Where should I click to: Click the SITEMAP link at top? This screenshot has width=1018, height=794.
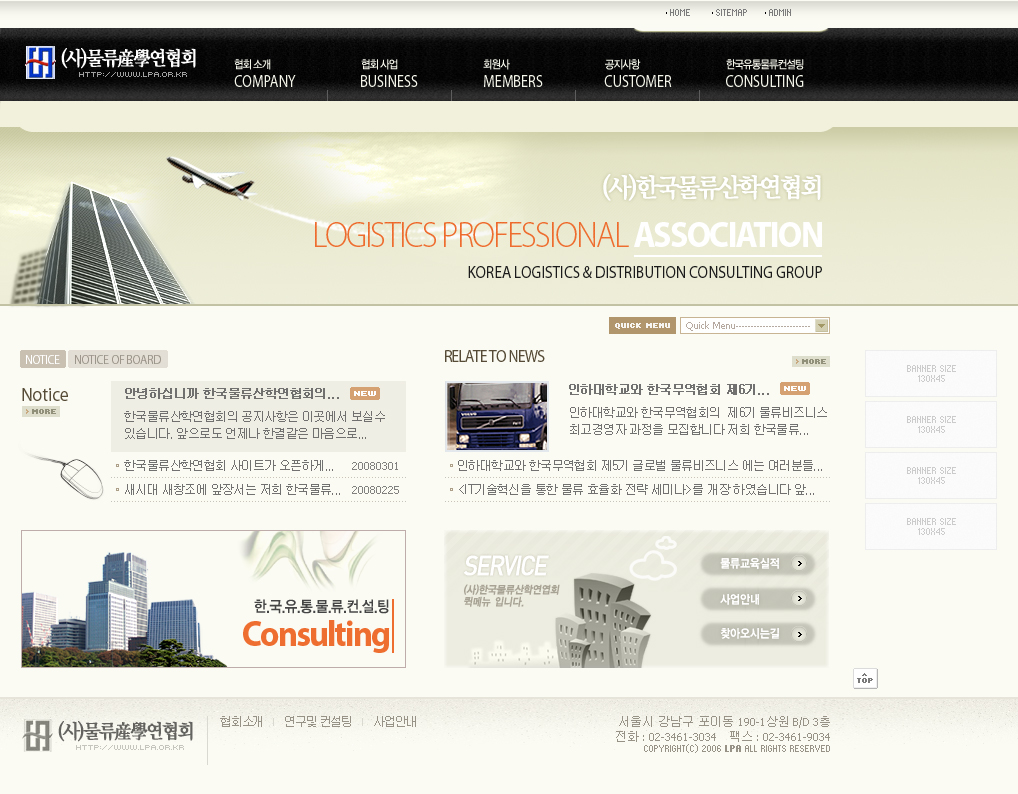[730, 13]
